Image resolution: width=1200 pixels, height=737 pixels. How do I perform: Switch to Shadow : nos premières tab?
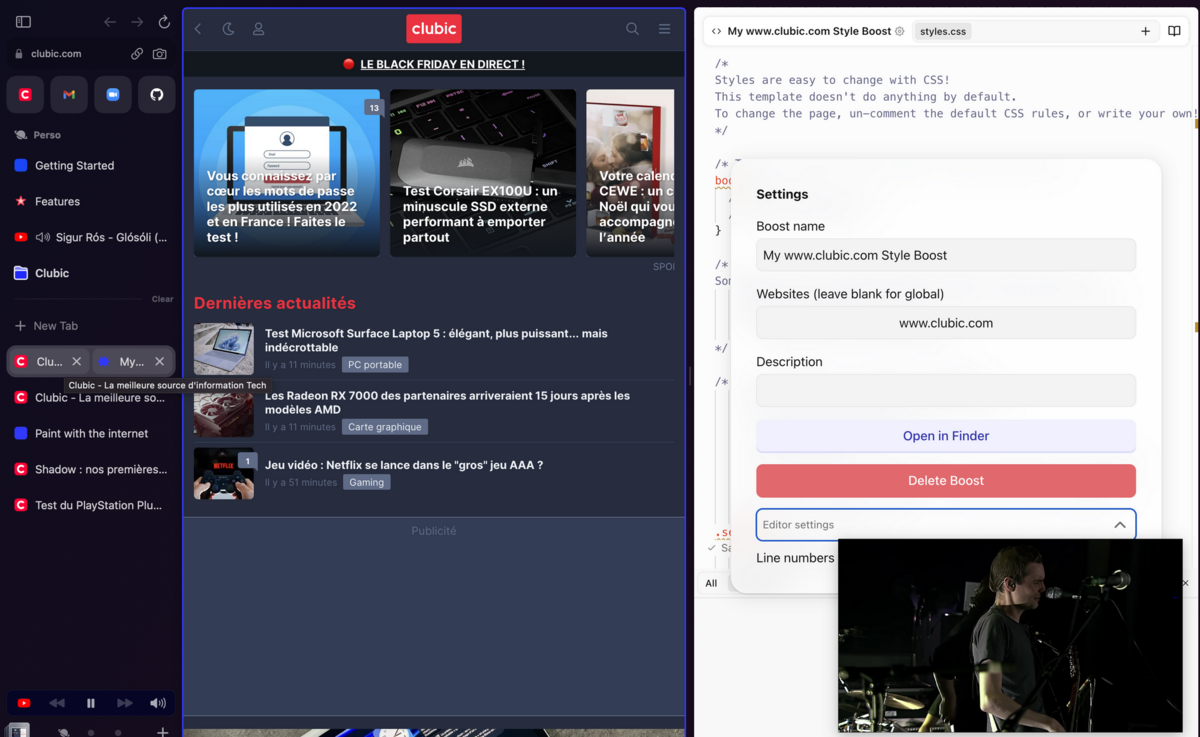[91, 470]
